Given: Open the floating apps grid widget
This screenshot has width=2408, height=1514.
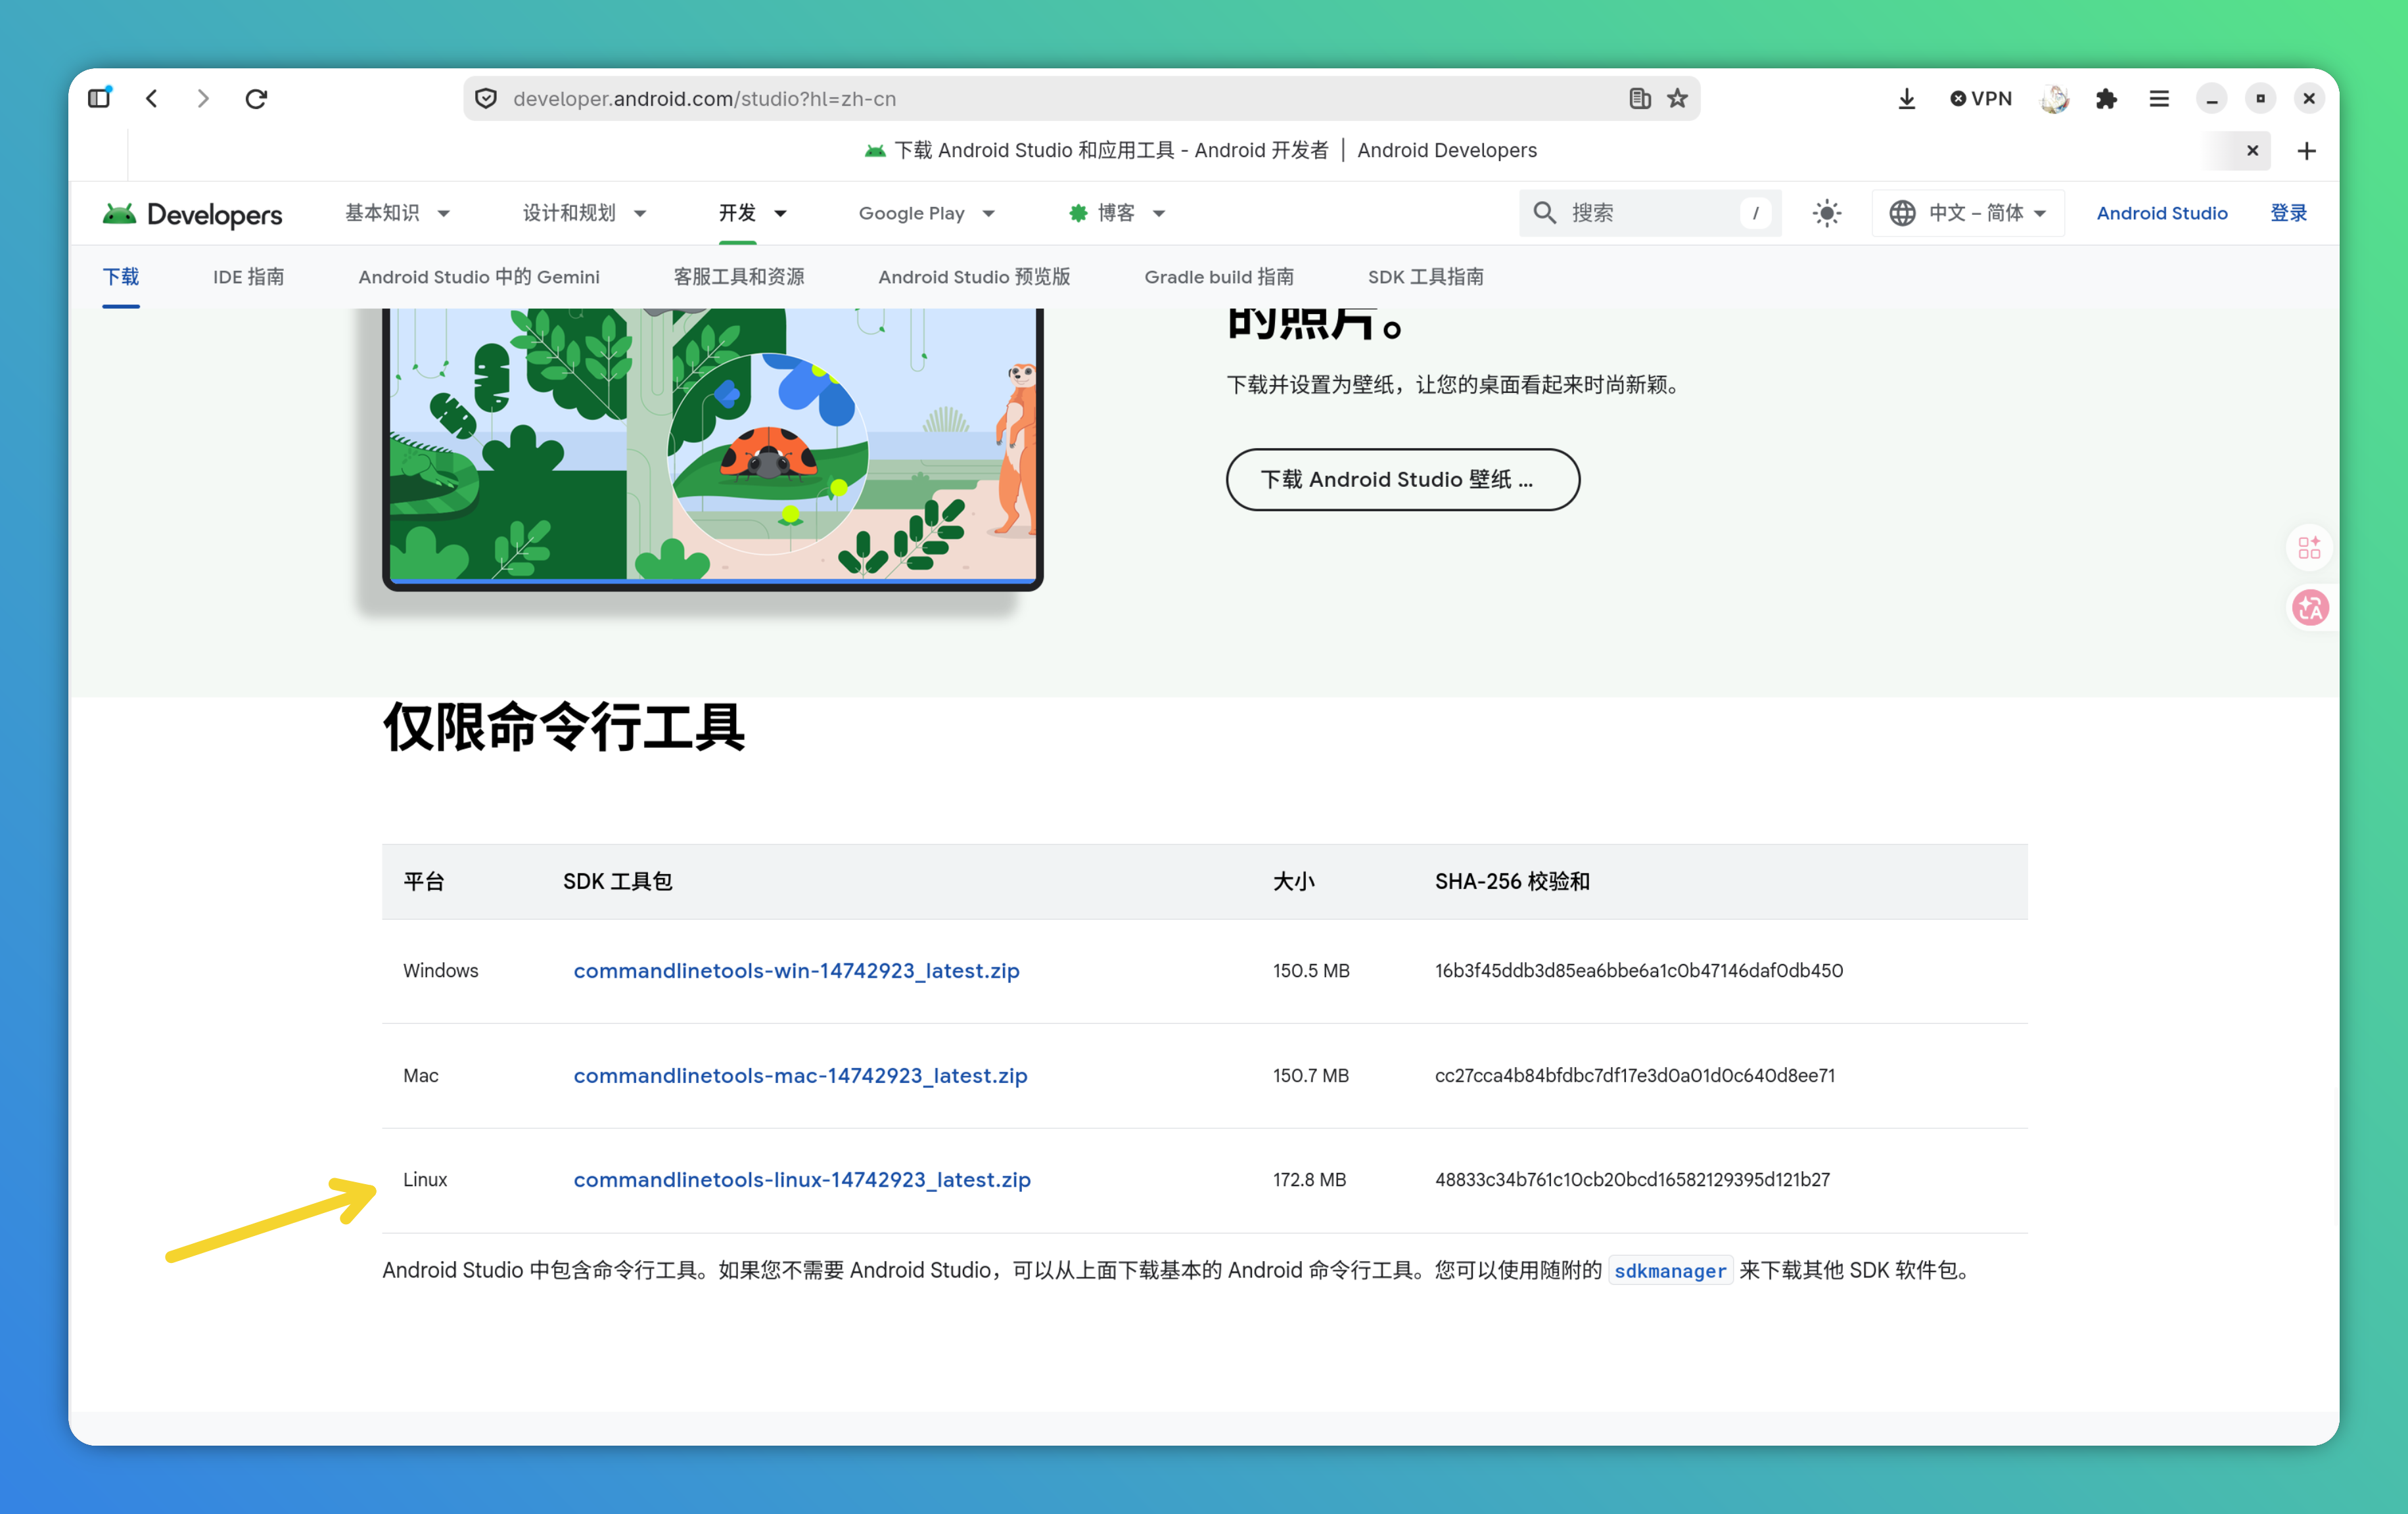Looking at the screenshot, I should (2308, 547).
